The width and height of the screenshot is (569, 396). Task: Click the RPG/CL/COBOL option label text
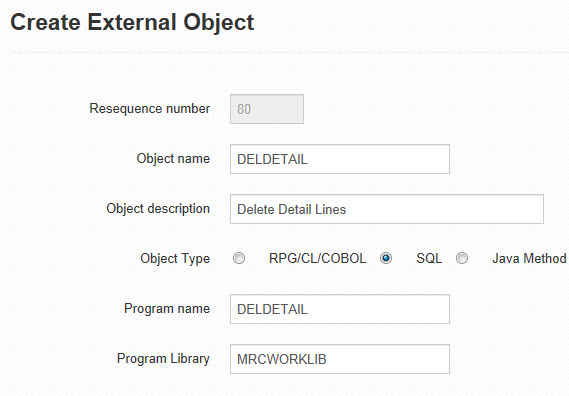tap(318, 258)
